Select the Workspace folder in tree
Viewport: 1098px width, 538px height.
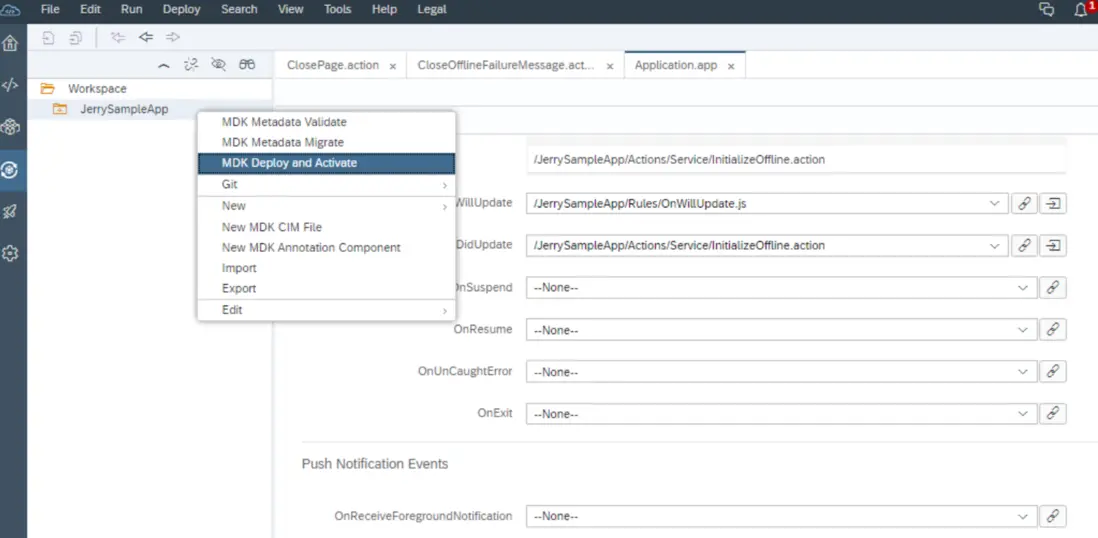pos(97,89)
